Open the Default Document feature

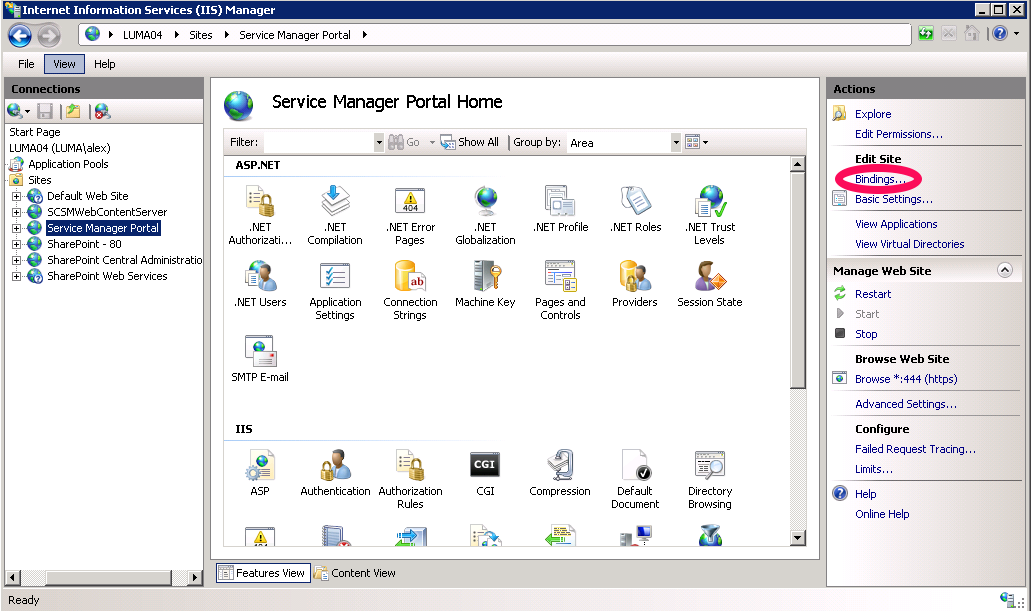(635, 479)
